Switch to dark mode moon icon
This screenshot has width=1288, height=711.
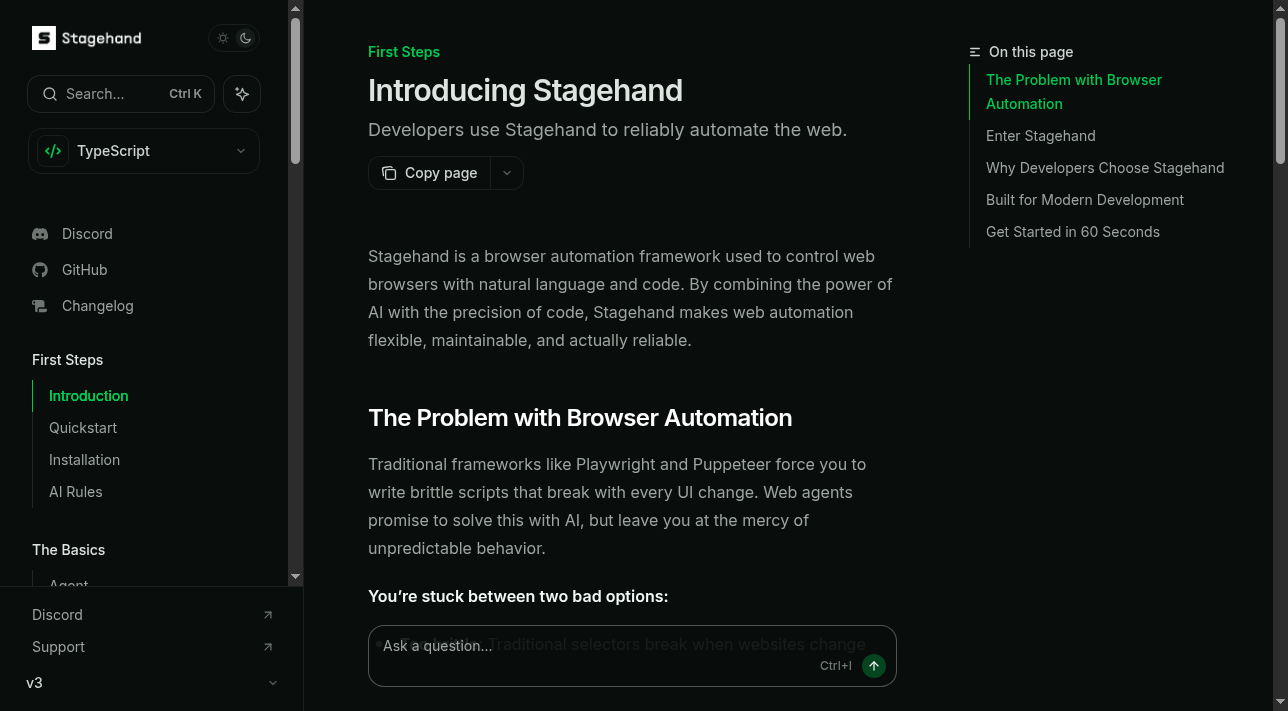coord(245,38)
